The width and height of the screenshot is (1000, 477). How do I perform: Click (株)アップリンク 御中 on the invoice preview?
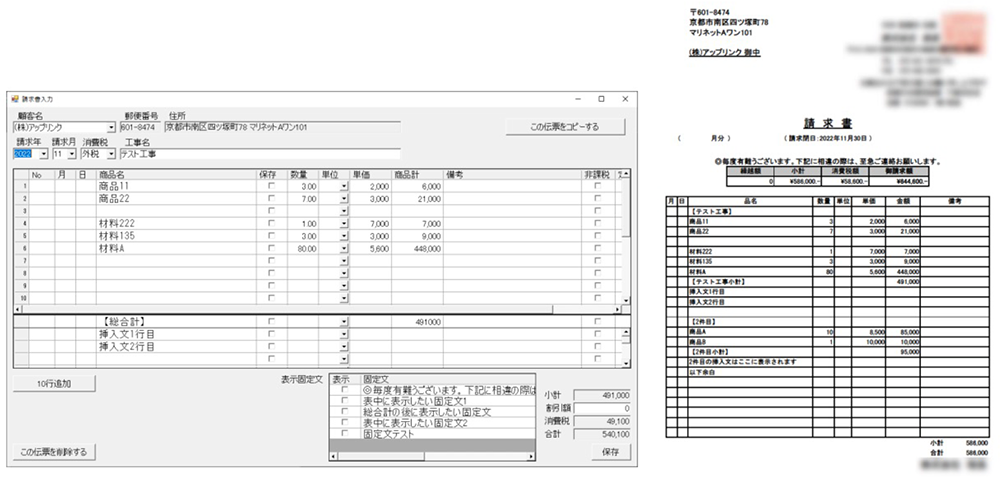coord(725,53)
